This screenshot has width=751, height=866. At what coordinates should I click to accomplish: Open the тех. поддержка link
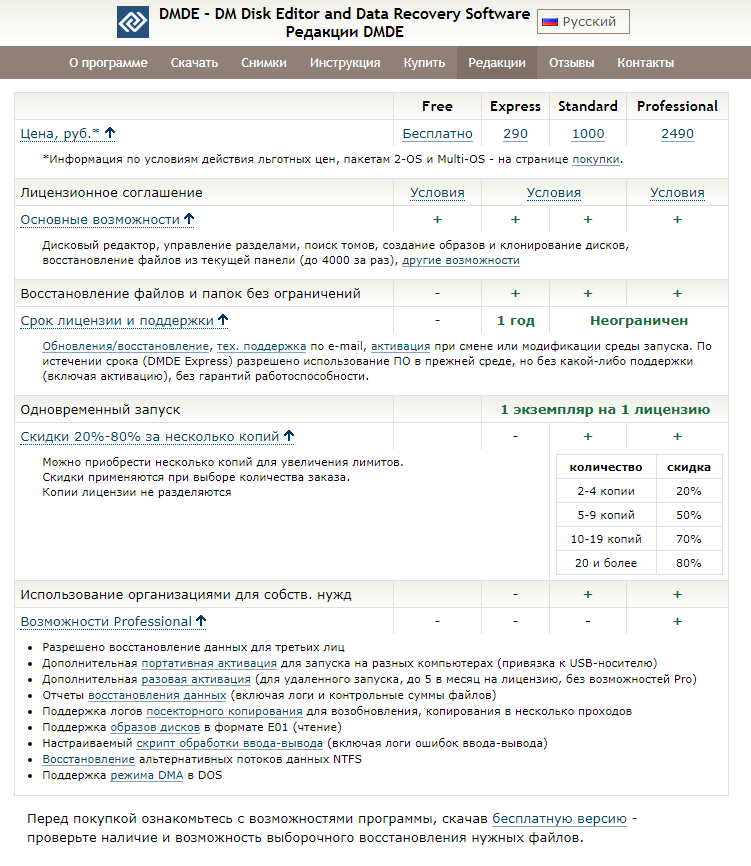pos(261,346)
